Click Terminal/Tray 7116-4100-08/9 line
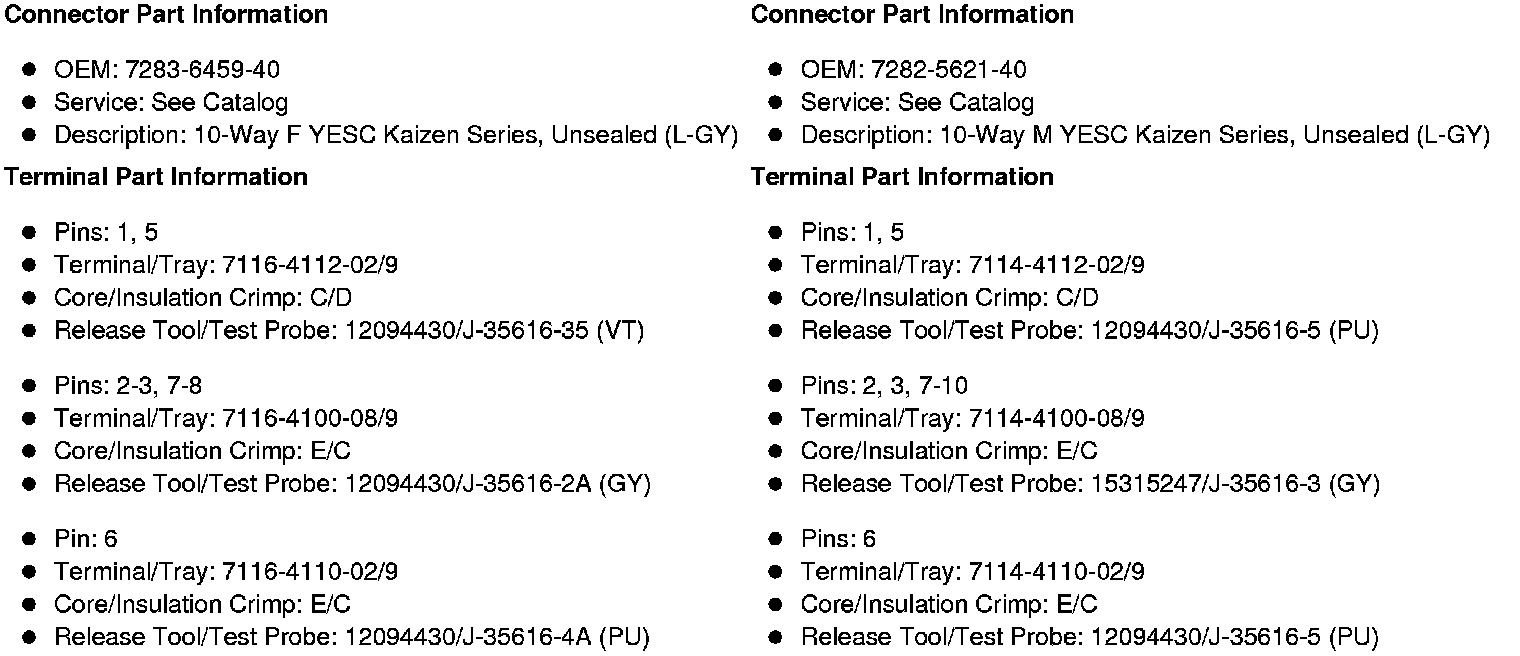The image size is (1520, 656). (x=225, y=418)
